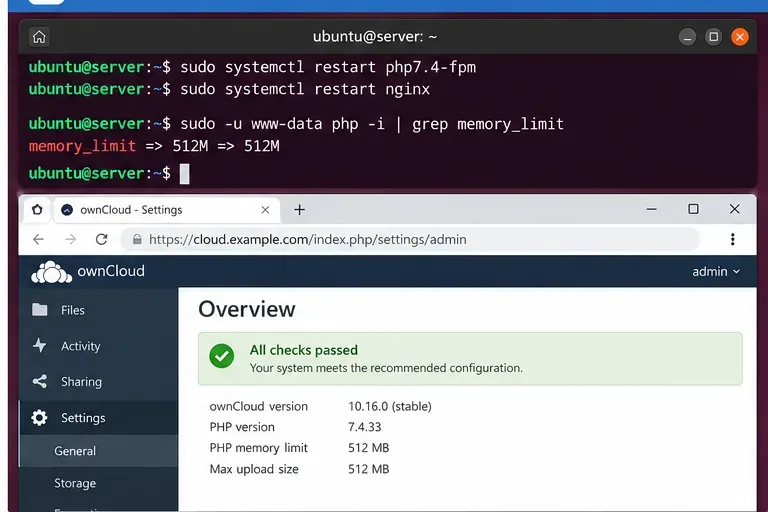Close the terminal with orange X button

tap(740, 37)
